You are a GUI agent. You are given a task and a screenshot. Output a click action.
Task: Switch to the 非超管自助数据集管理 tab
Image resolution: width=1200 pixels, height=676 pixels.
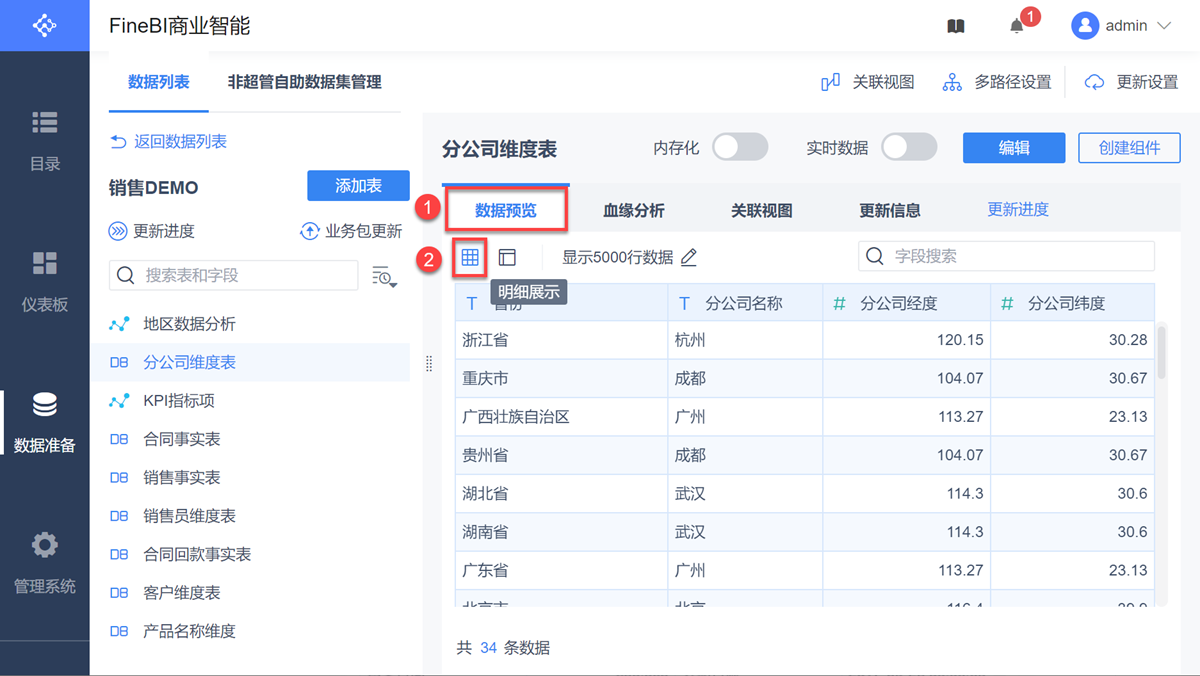(305, 82)
